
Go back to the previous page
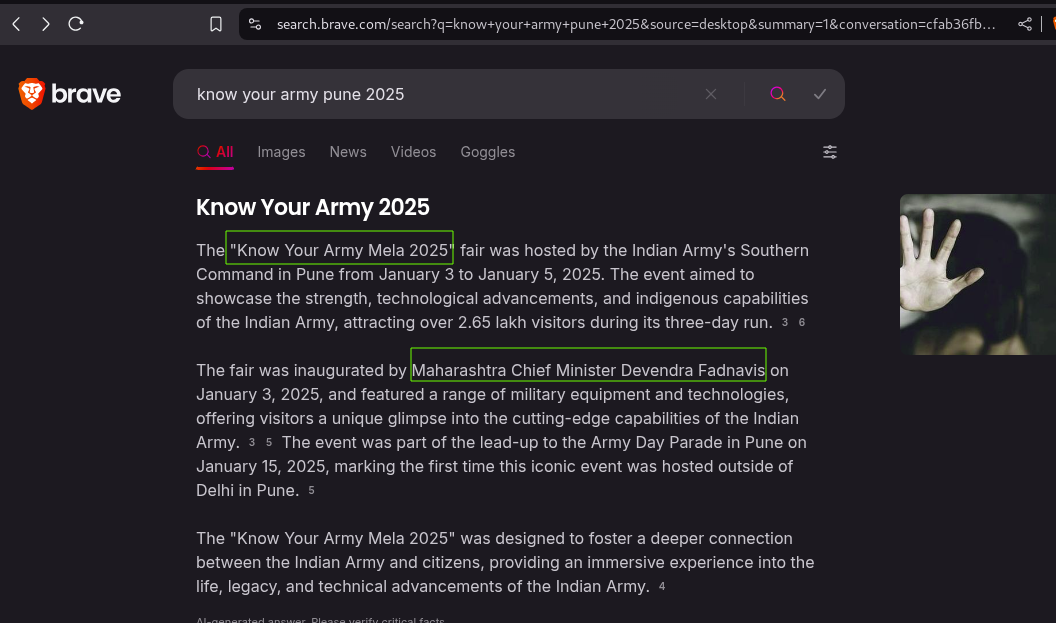click(x=16, y=24)
